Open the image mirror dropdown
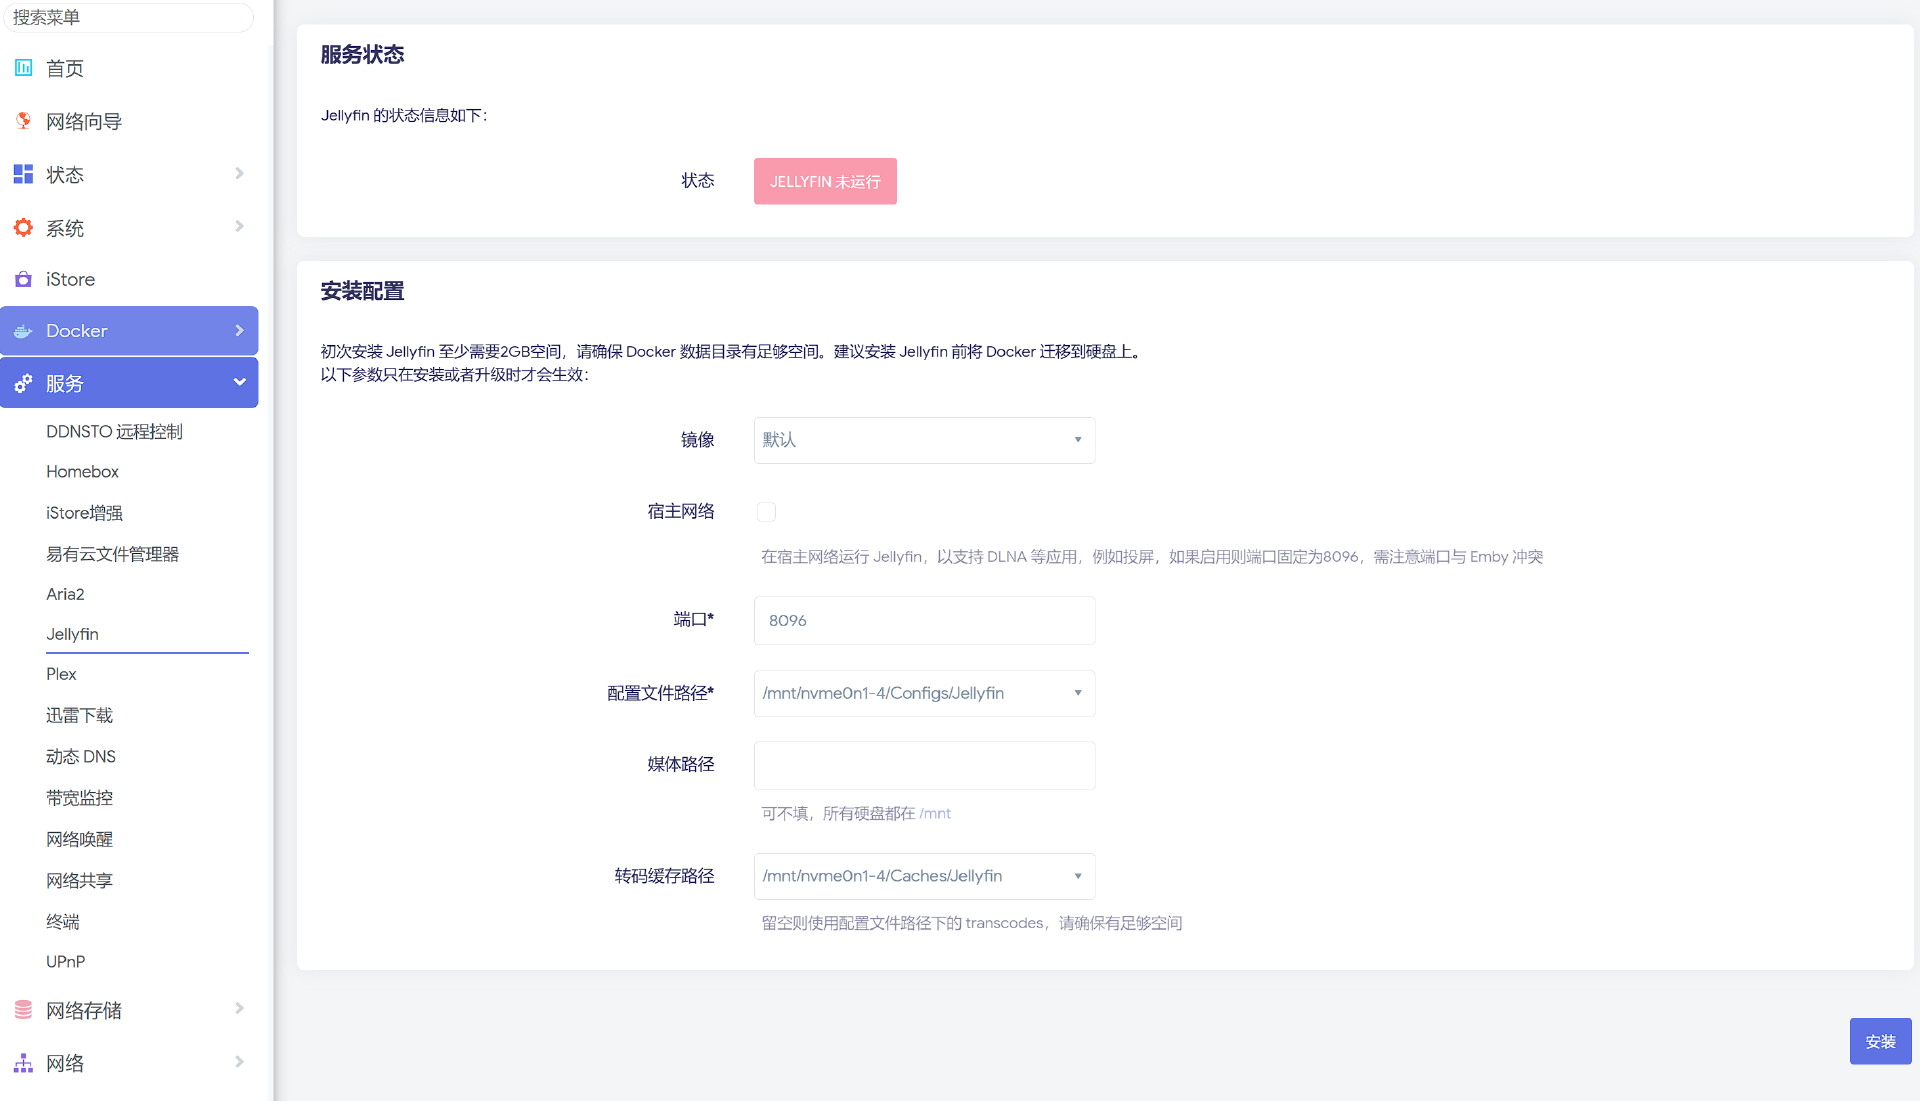1920x1101 pixels. point(924,440)
